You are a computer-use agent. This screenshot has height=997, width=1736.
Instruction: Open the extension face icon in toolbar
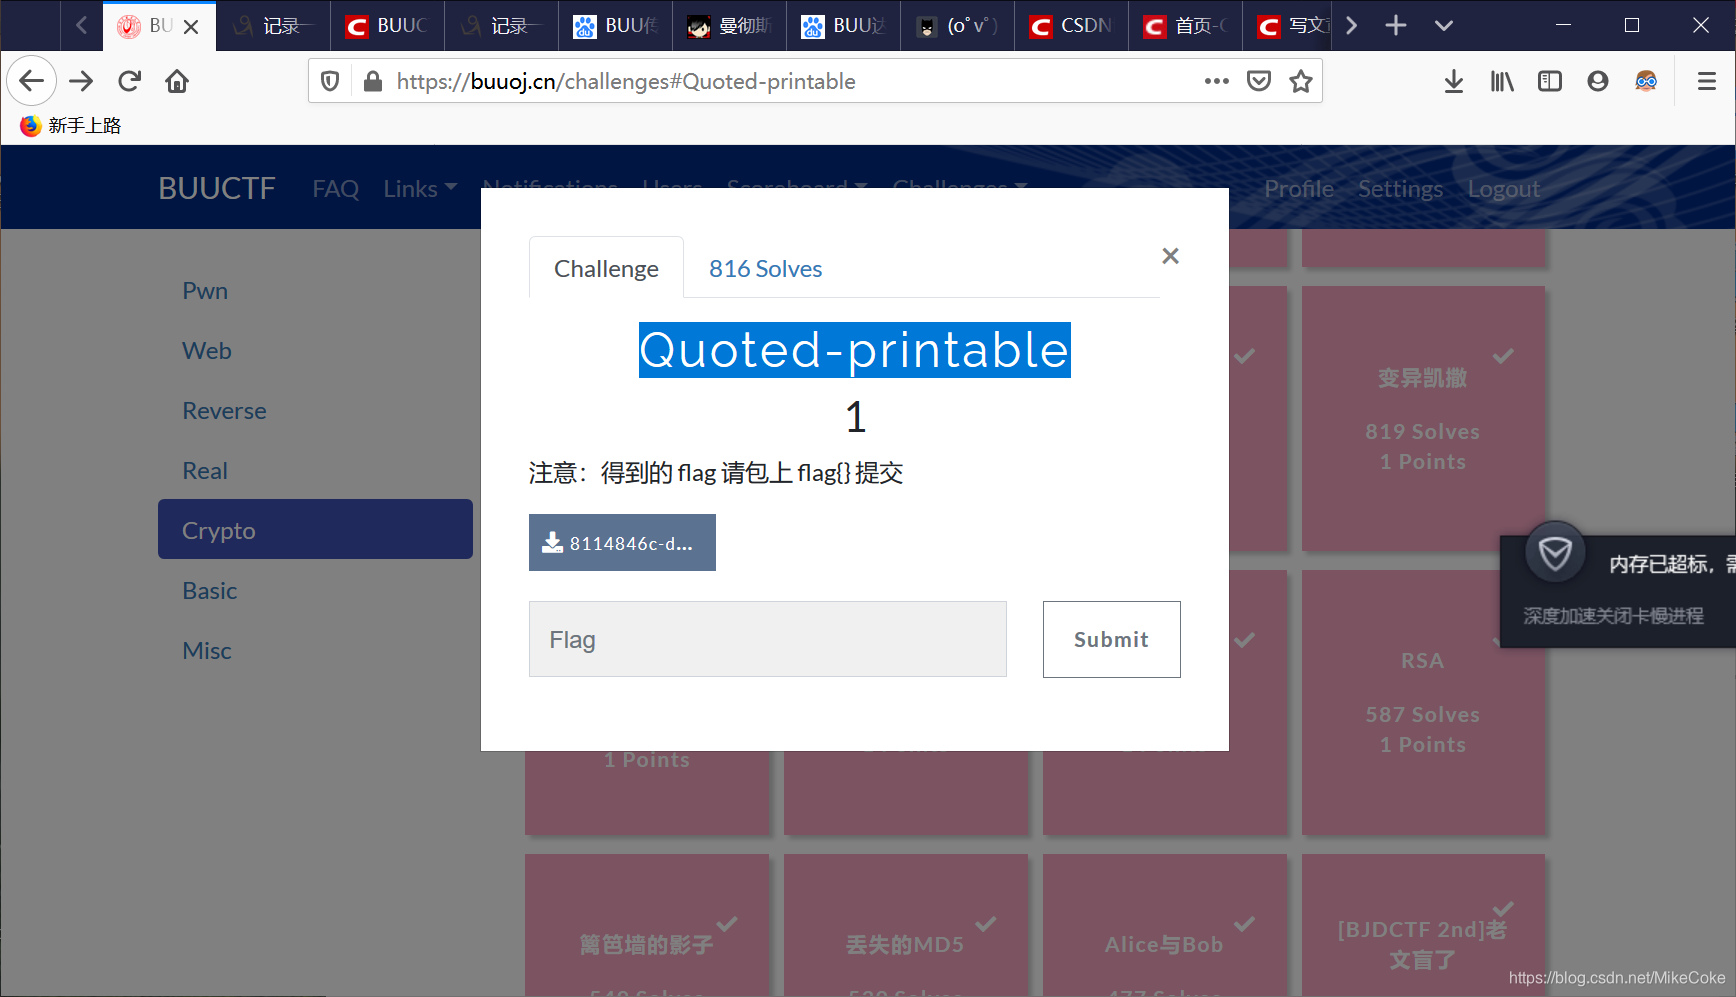pyautogui.click(x=1646, y=81)
